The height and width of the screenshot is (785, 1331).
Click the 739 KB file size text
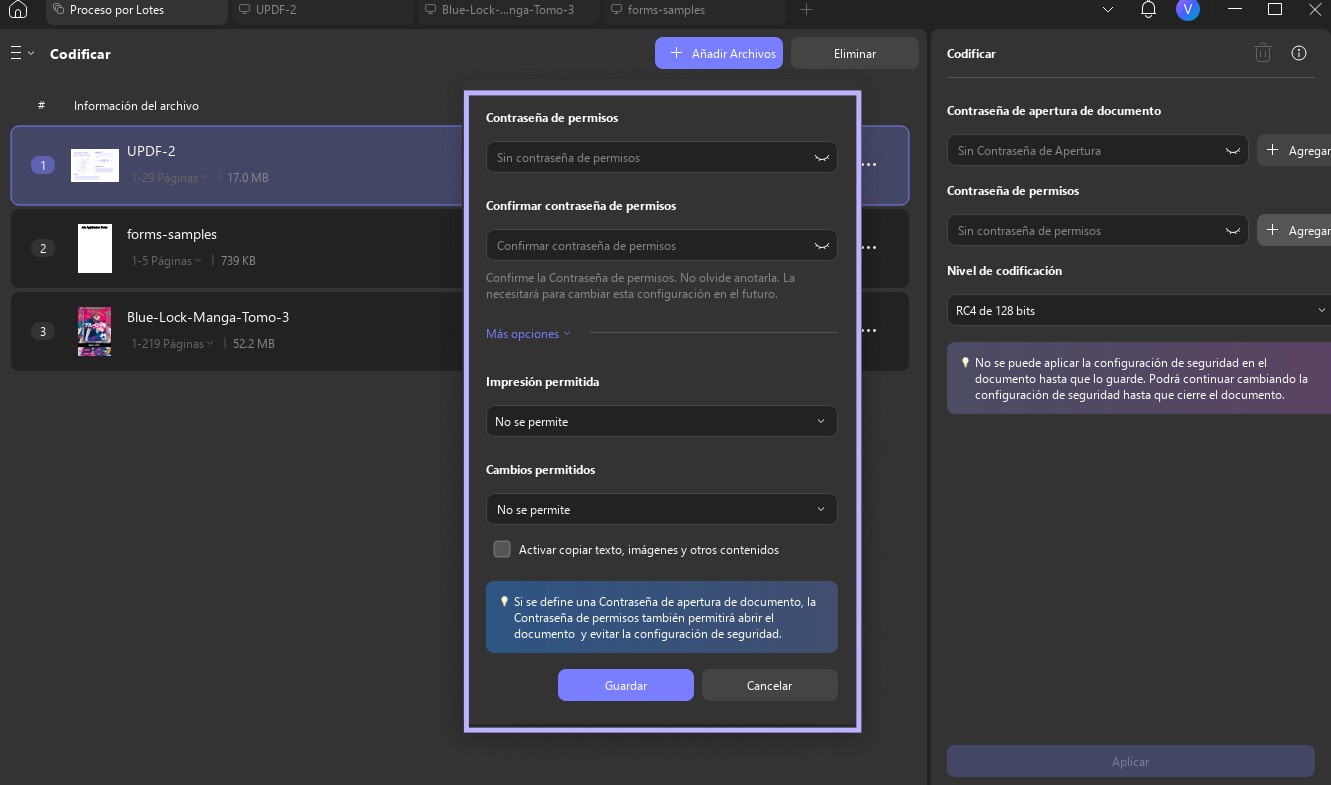pyautogui.click(x=238, y=261)
